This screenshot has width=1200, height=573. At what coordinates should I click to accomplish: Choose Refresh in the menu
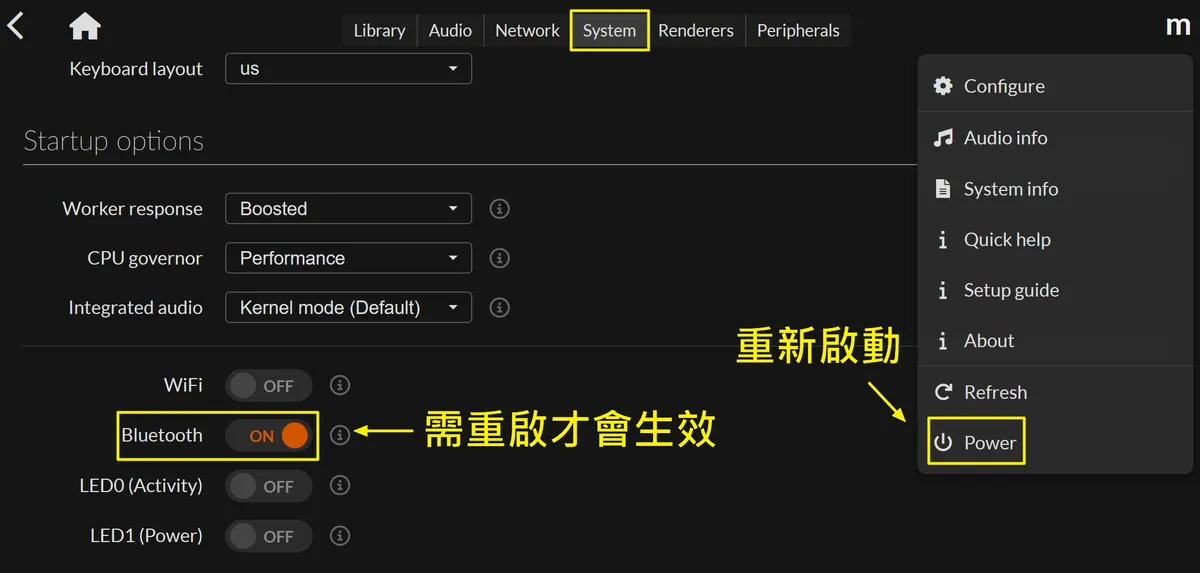[1055, 392]
